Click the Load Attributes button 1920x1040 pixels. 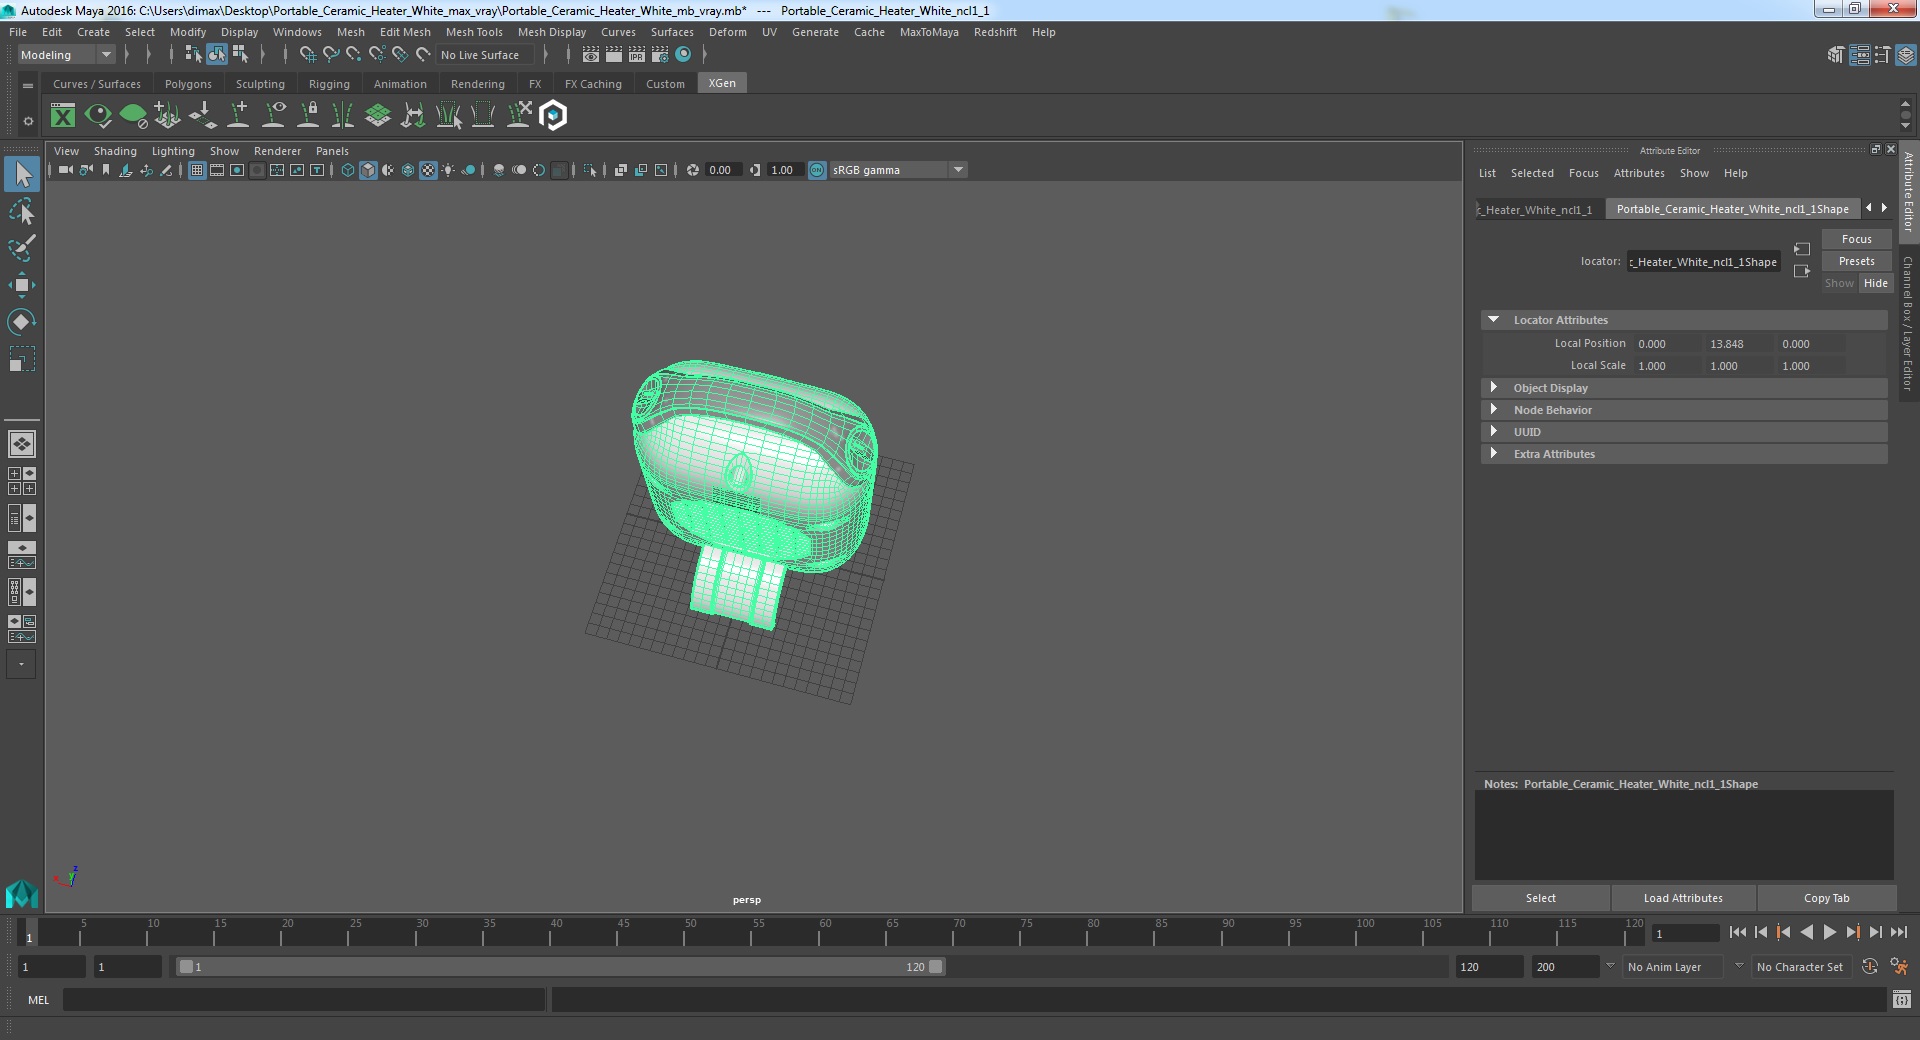1683,898
